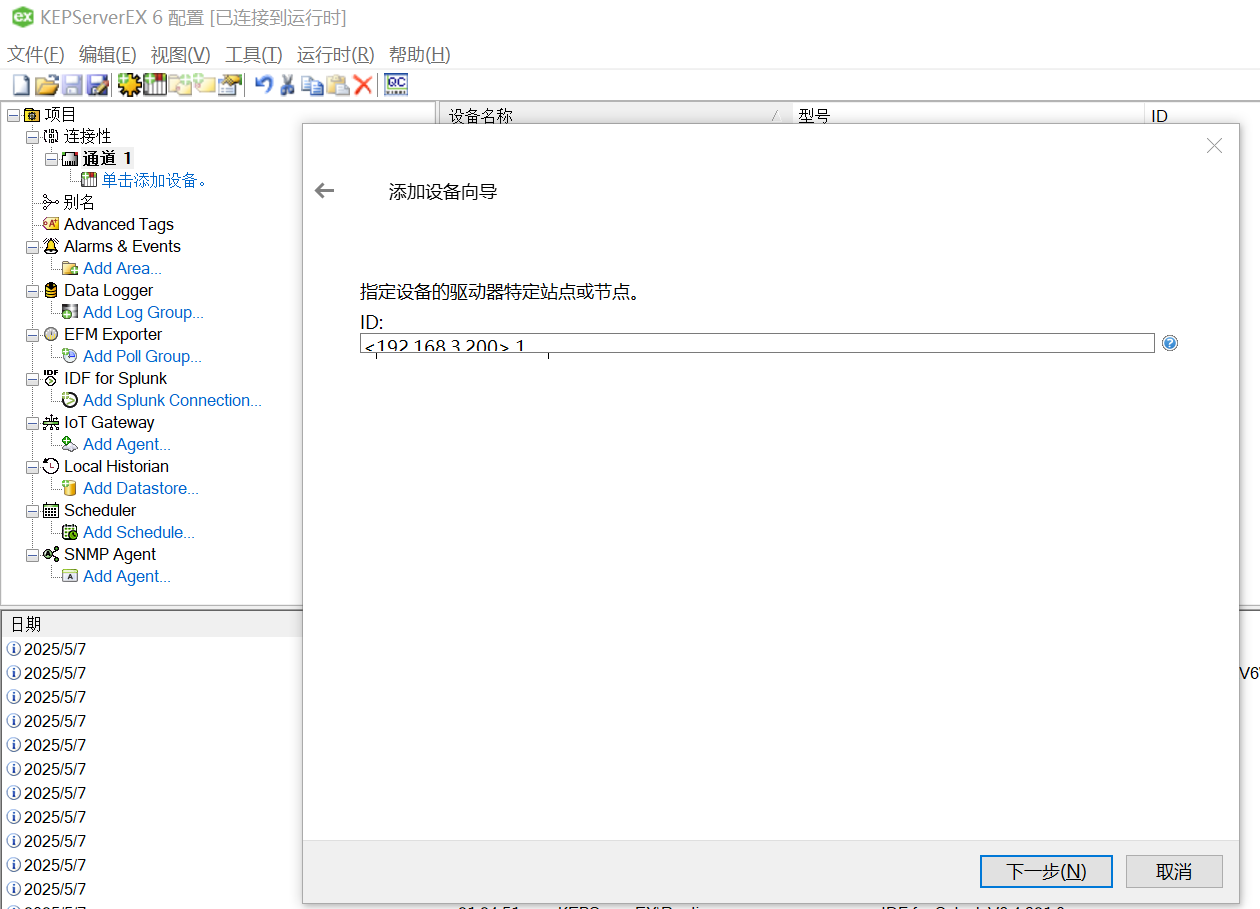Image resolution: width=1260 pixels, height=909 pixels.
Task: Collapse the 连接性 tree node
Action: click(x=32, y=137)
